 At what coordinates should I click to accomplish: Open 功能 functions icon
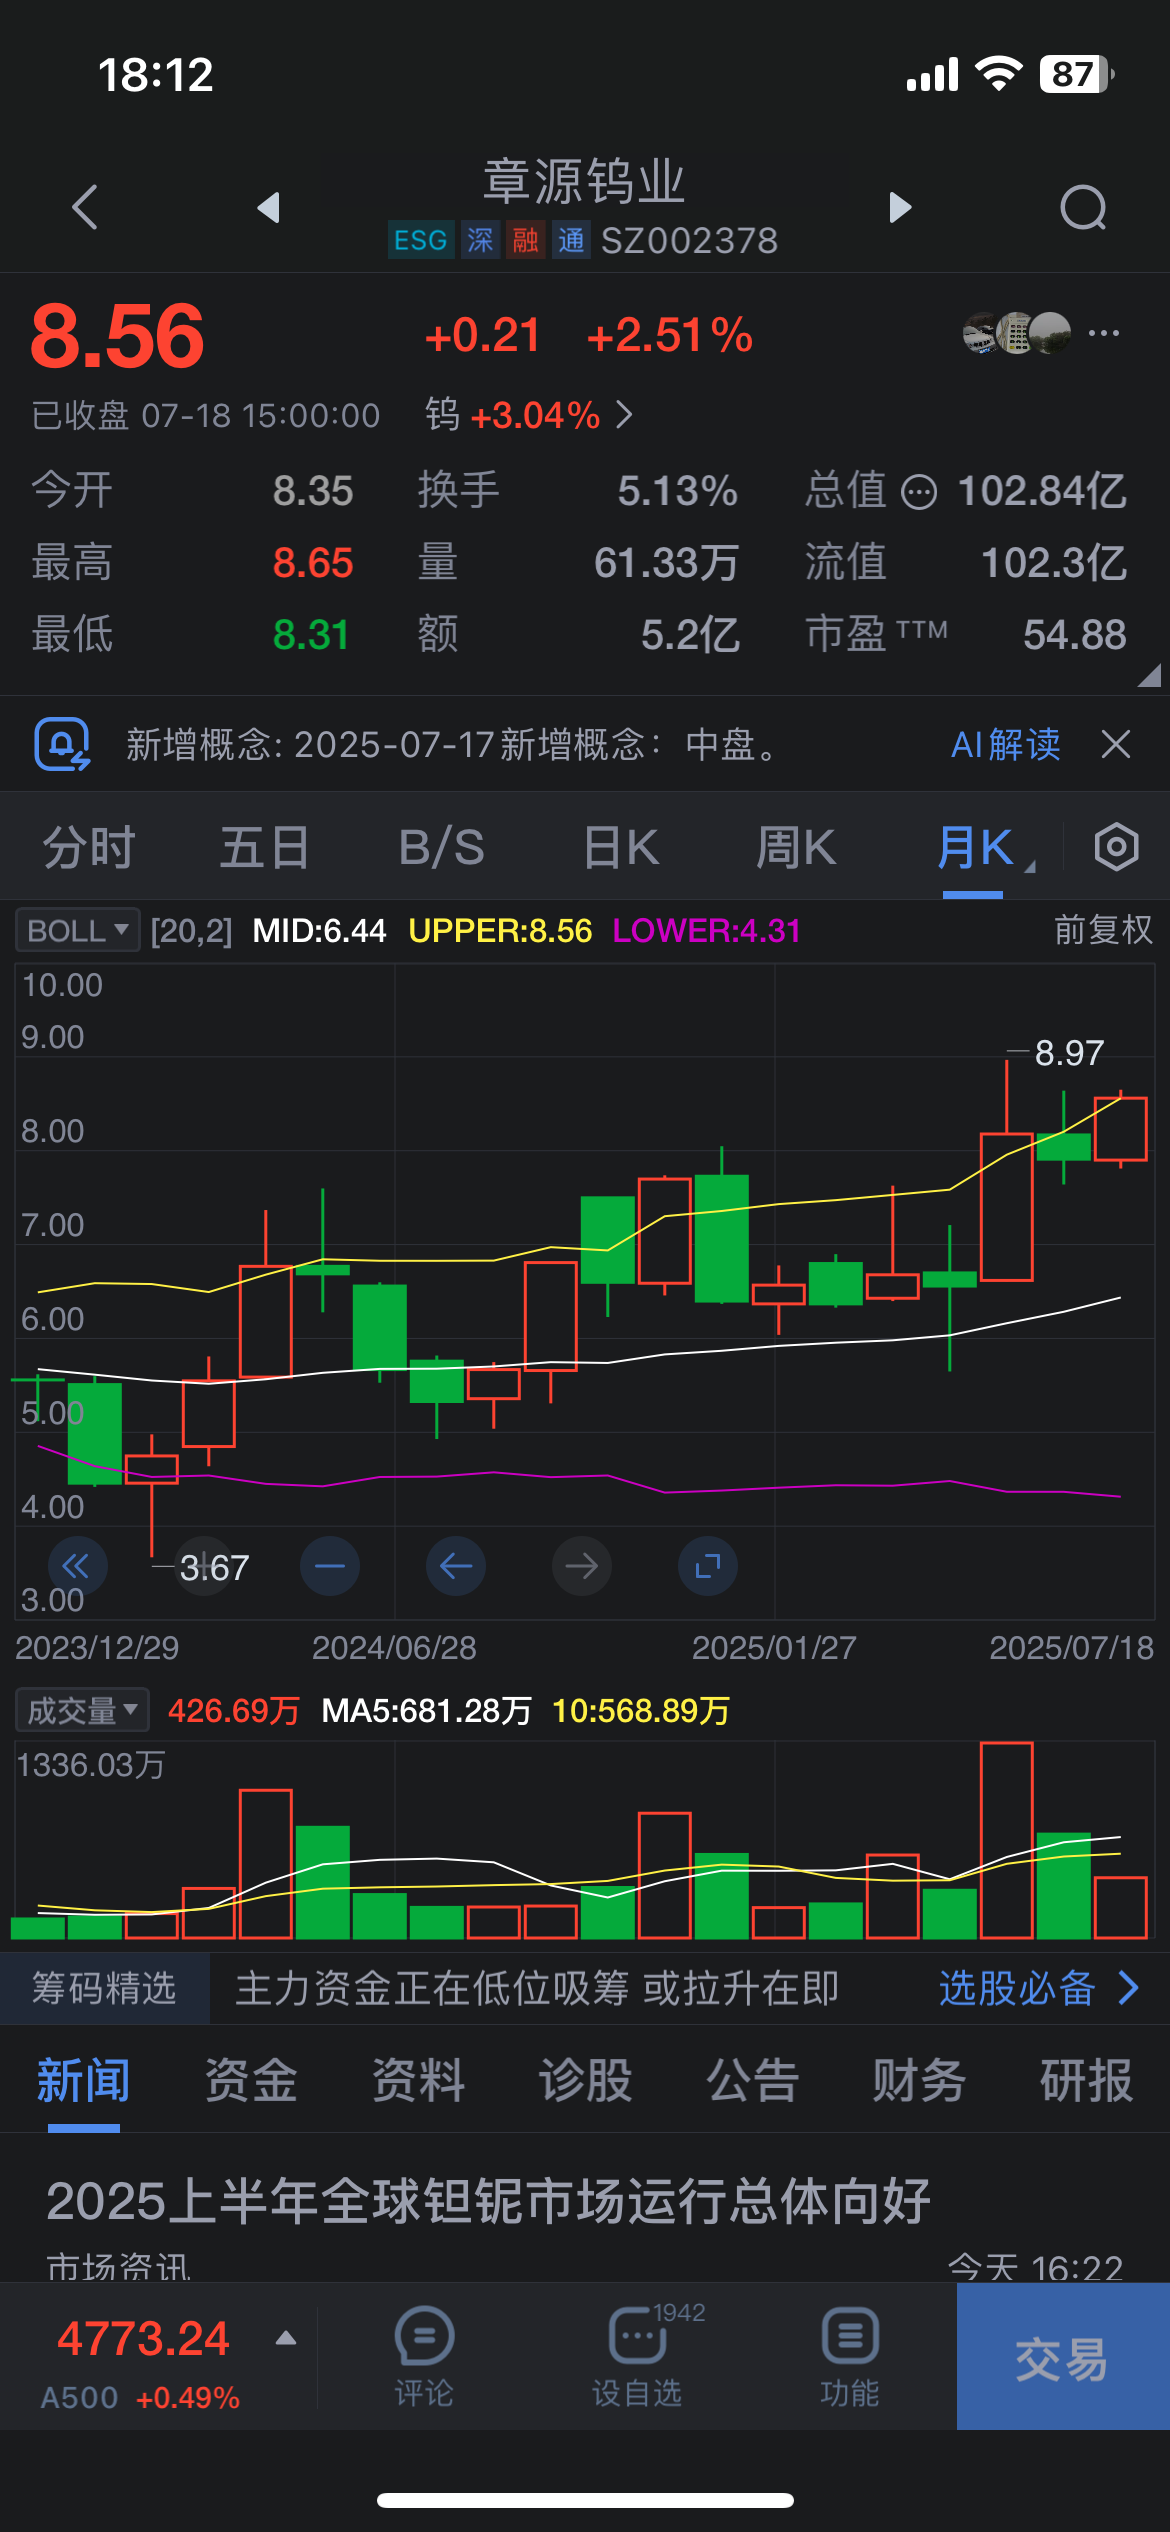coord(850,2357)
